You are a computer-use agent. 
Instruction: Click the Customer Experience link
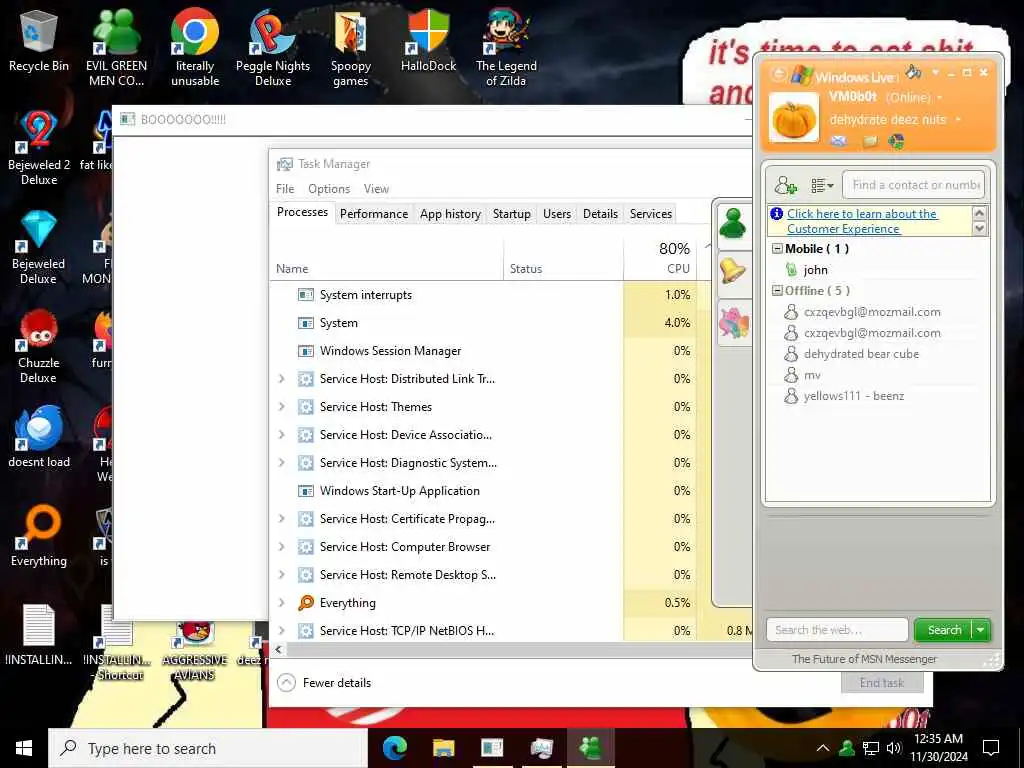point(862,221)
